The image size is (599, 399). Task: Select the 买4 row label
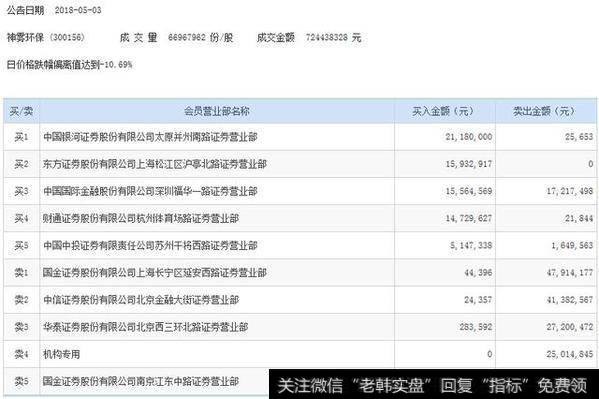pyautogui.click(x=21, y=218)
